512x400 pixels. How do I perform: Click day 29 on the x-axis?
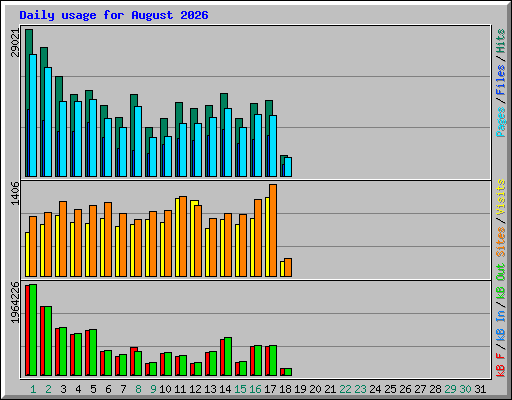450,389
